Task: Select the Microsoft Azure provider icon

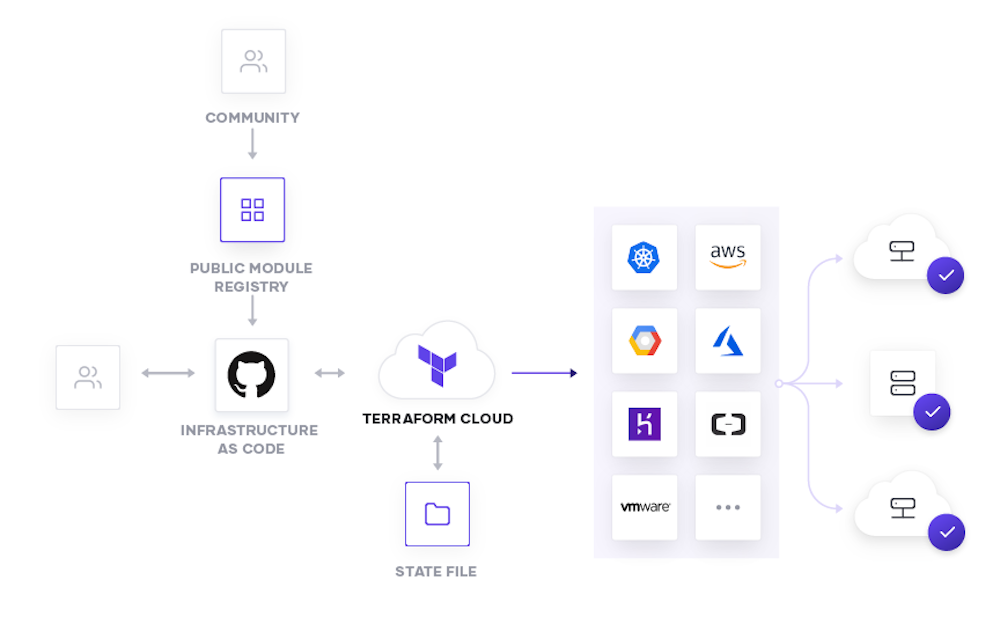Action: tap(728, 341)
